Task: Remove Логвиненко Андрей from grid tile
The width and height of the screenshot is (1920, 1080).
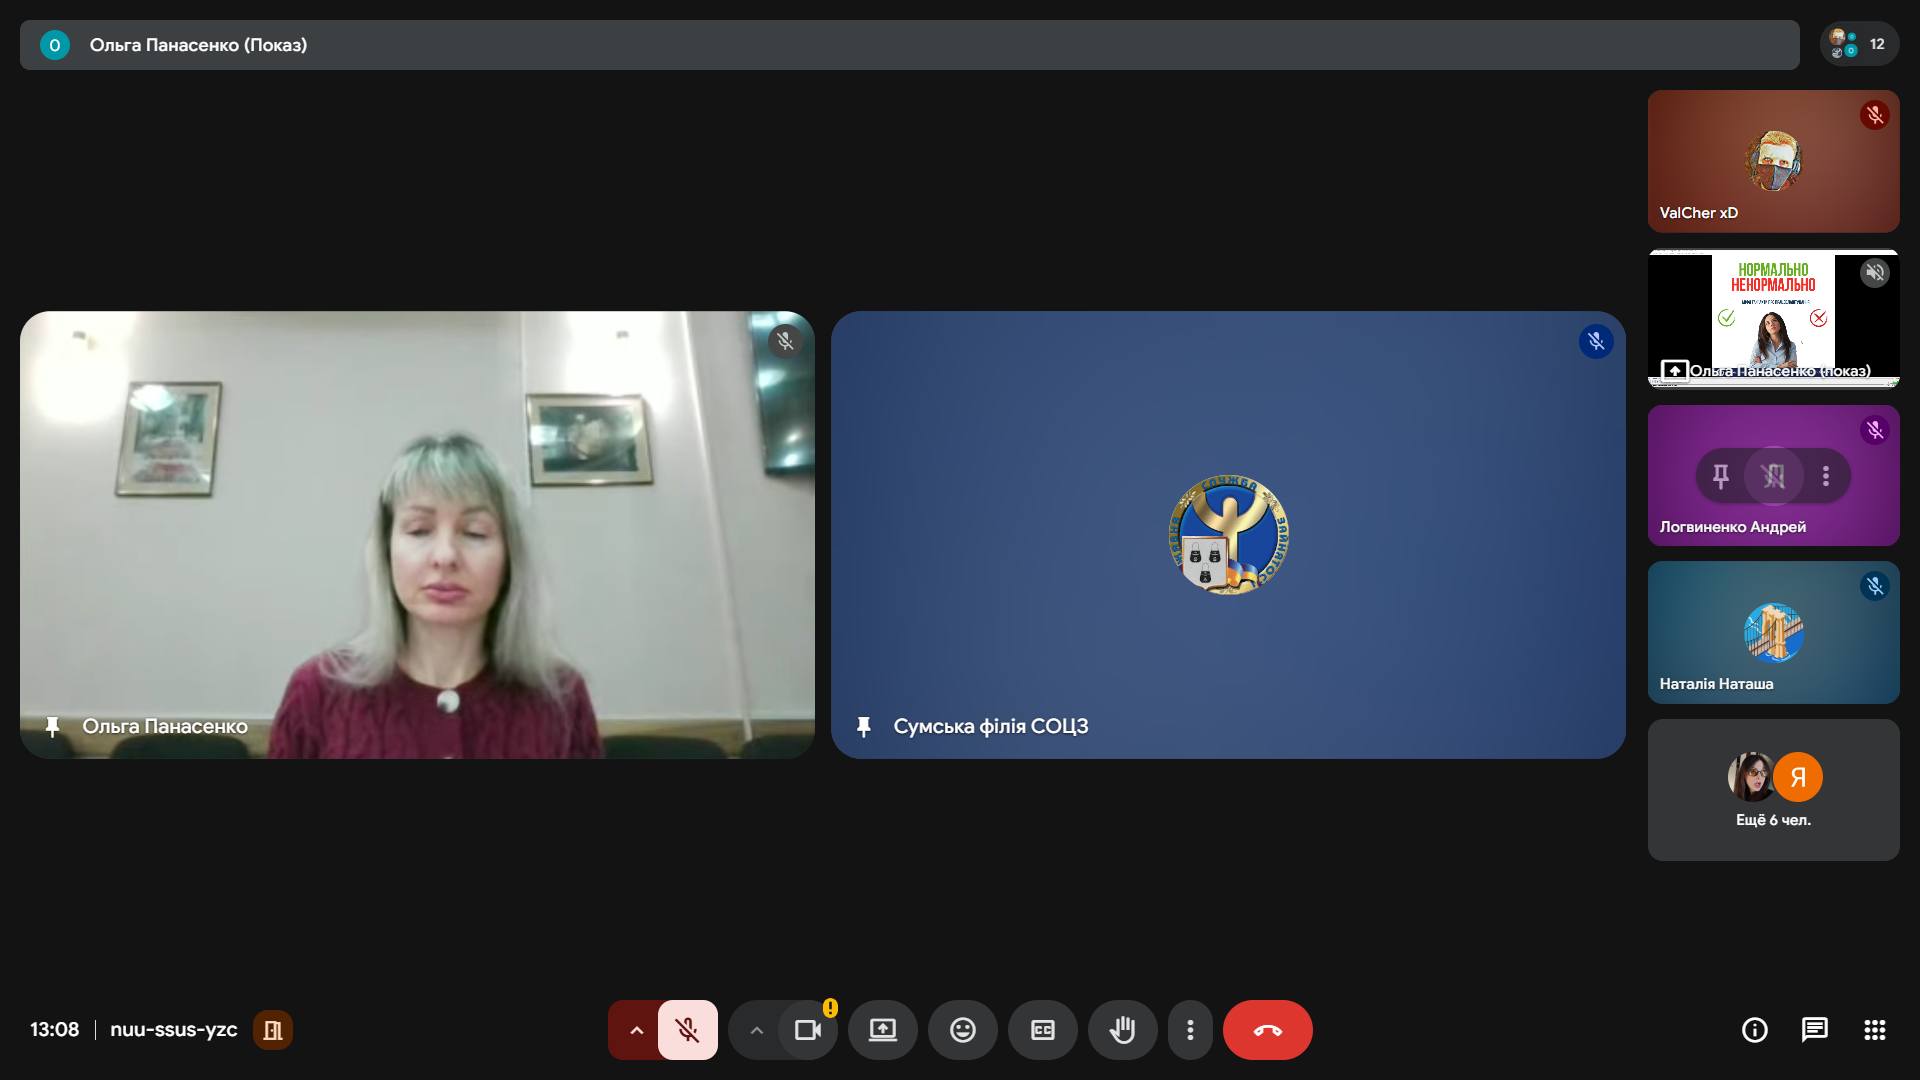Action: click(1773, 476)
